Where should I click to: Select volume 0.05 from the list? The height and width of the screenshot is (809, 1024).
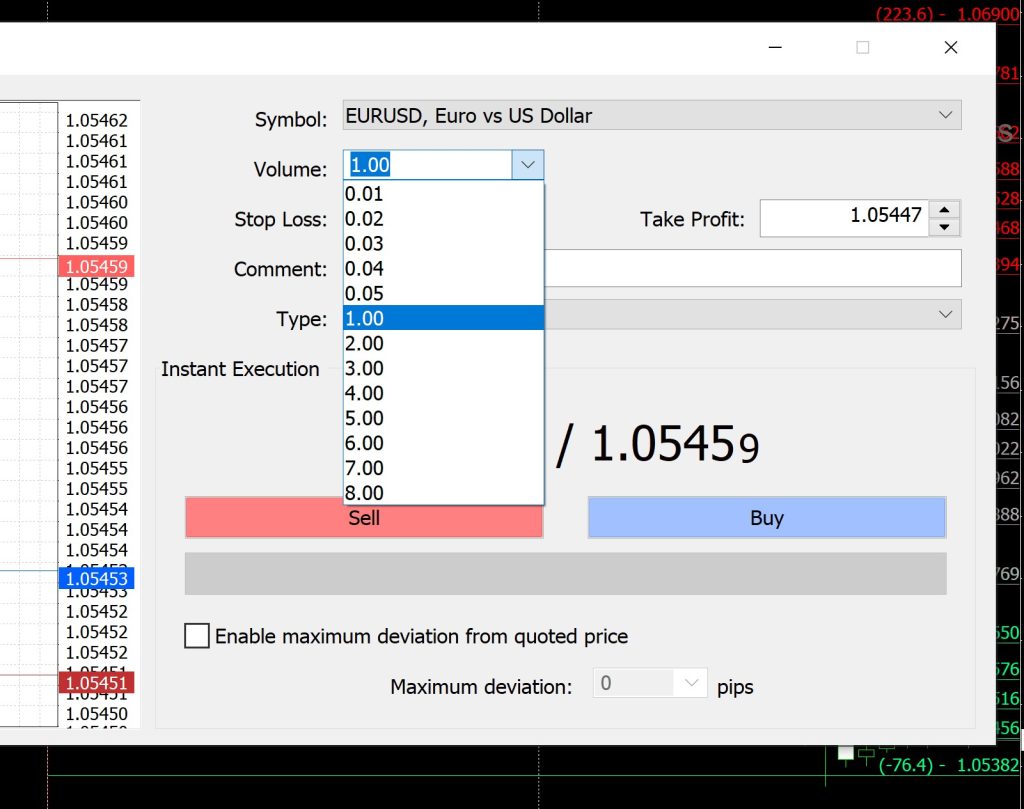[443, 293]
